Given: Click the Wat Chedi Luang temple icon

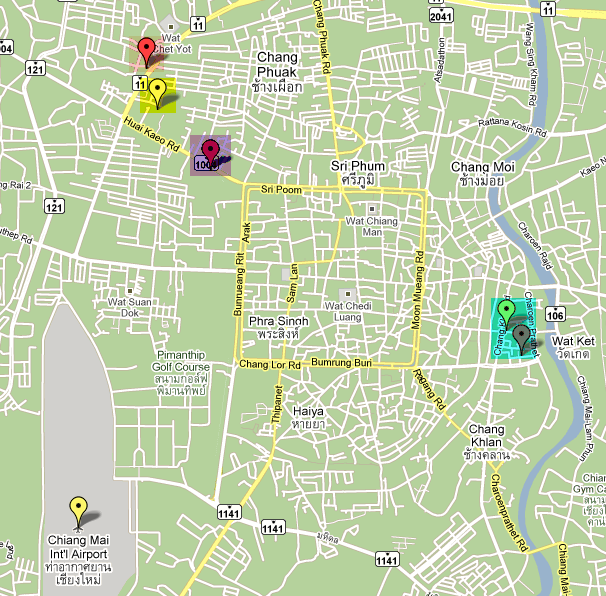Looking at the screenshot, I should click(347, 294).
